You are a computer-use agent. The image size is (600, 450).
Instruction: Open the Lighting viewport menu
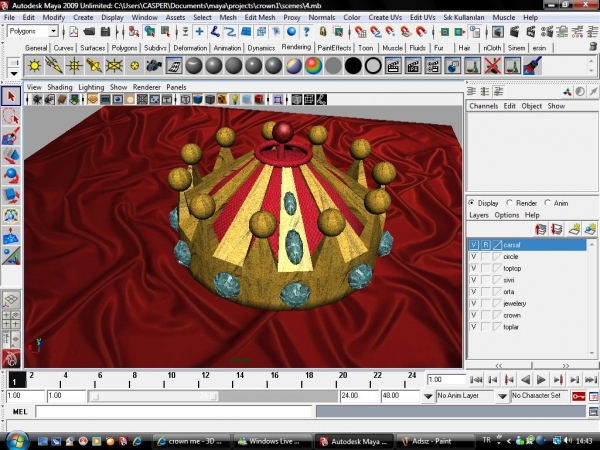[x=91, y=87]
